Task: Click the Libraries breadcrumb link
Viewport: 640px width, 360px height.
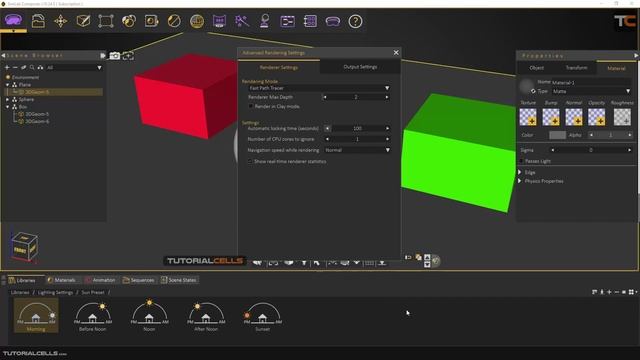Action: tap(20, 292)
